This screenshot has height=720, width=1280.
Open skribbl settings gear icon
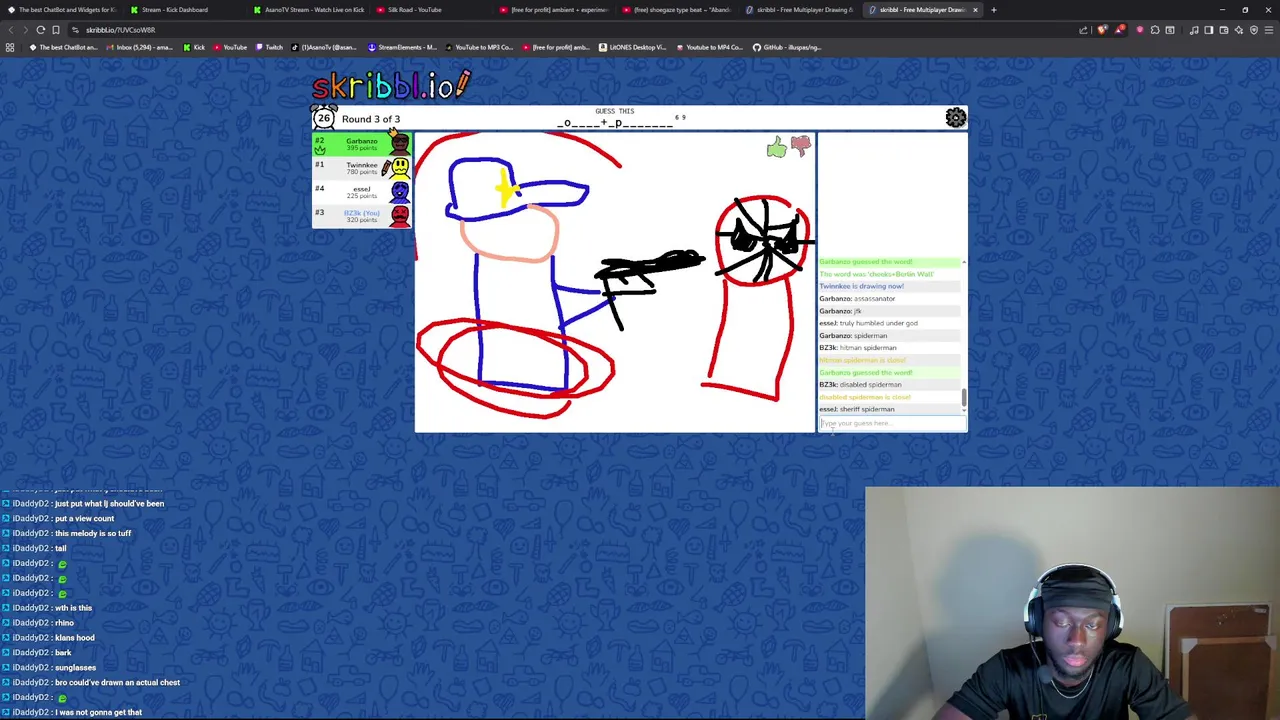click(x=956, y=118)
